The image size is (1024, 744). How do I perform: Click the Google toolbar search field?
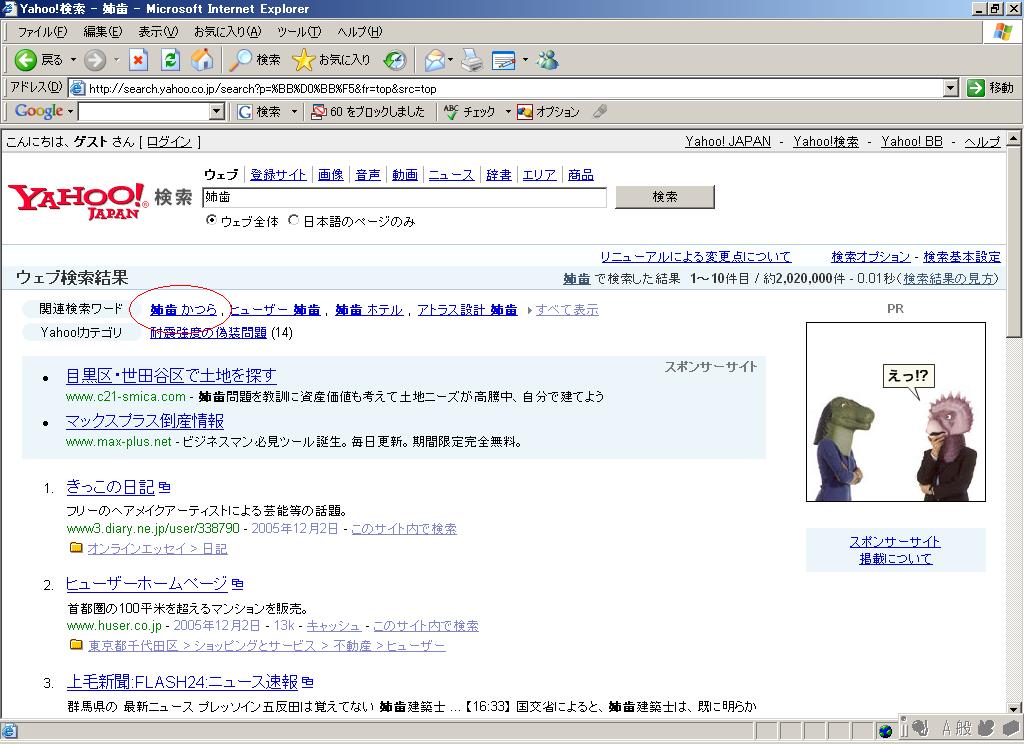click(144, 112)
